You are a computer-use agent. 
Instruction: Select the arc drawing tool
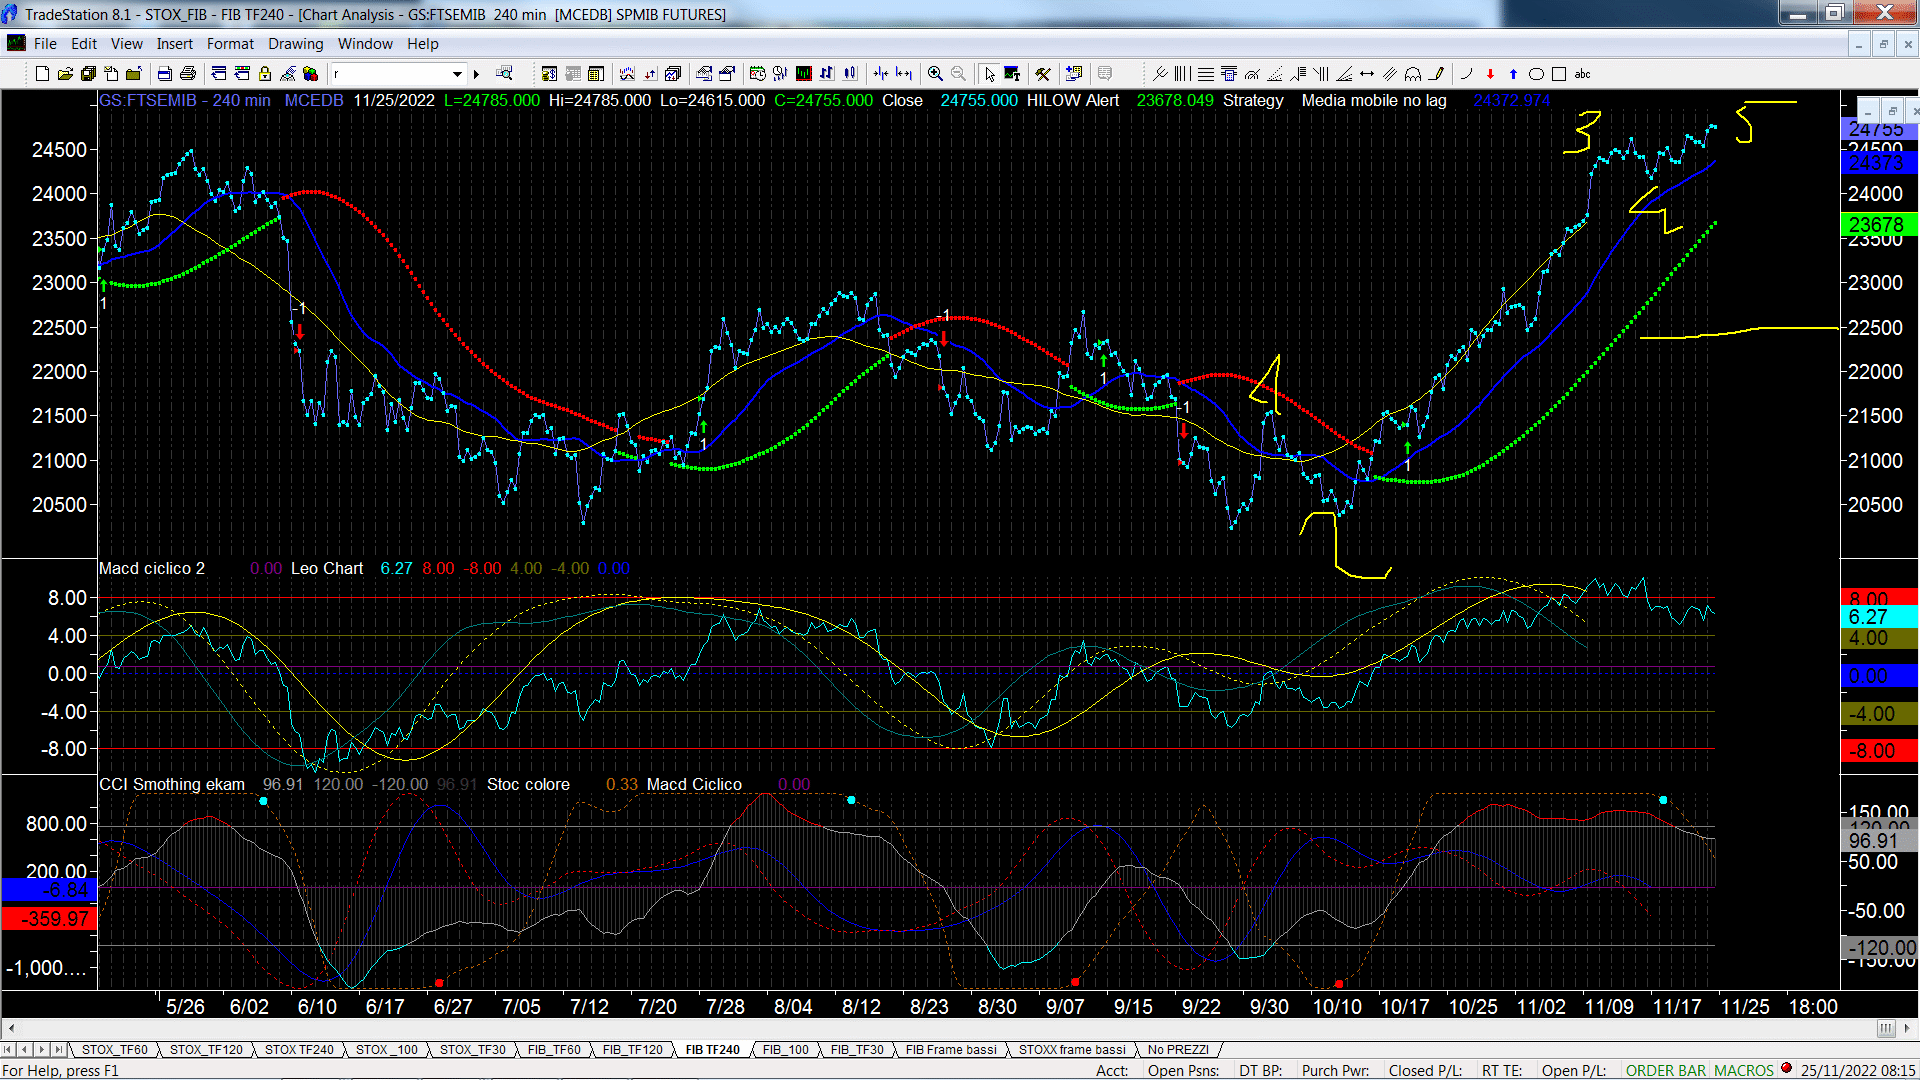point(1466,74)
